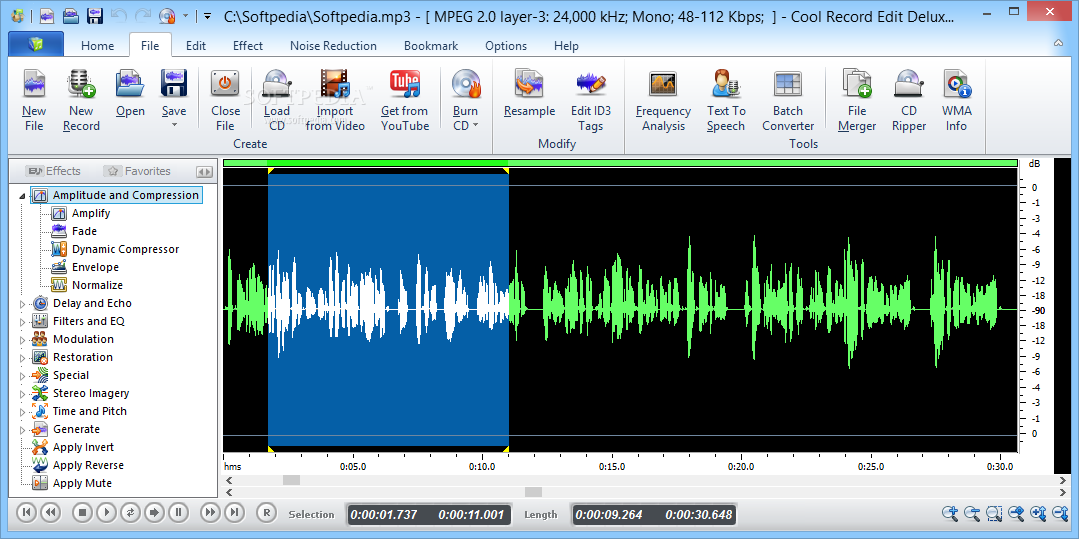Image resolution: width=1079 pixels, height=539 pixels.
Task: Click the stop button
Action: [x=83, y=512]
